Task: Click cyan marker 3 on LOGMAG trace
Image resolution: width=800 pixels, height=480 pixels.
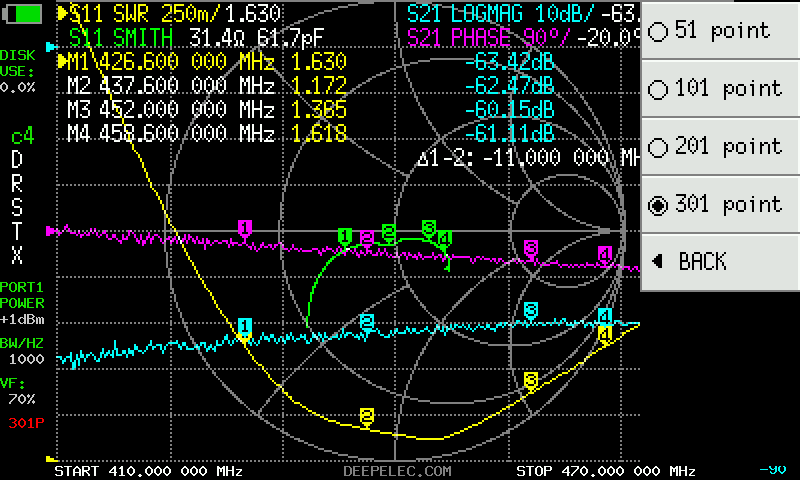Action: pos(531,311)
